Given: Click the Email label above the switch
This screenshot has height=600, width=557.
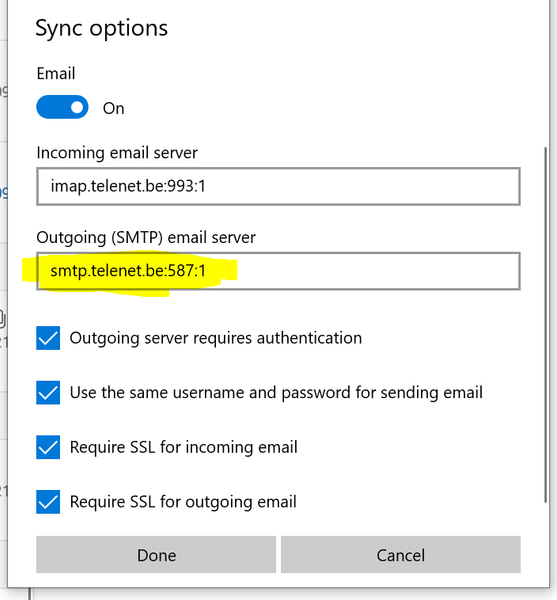Looking at the screenshot, I should pyautogui.click(x=56, y=73).
